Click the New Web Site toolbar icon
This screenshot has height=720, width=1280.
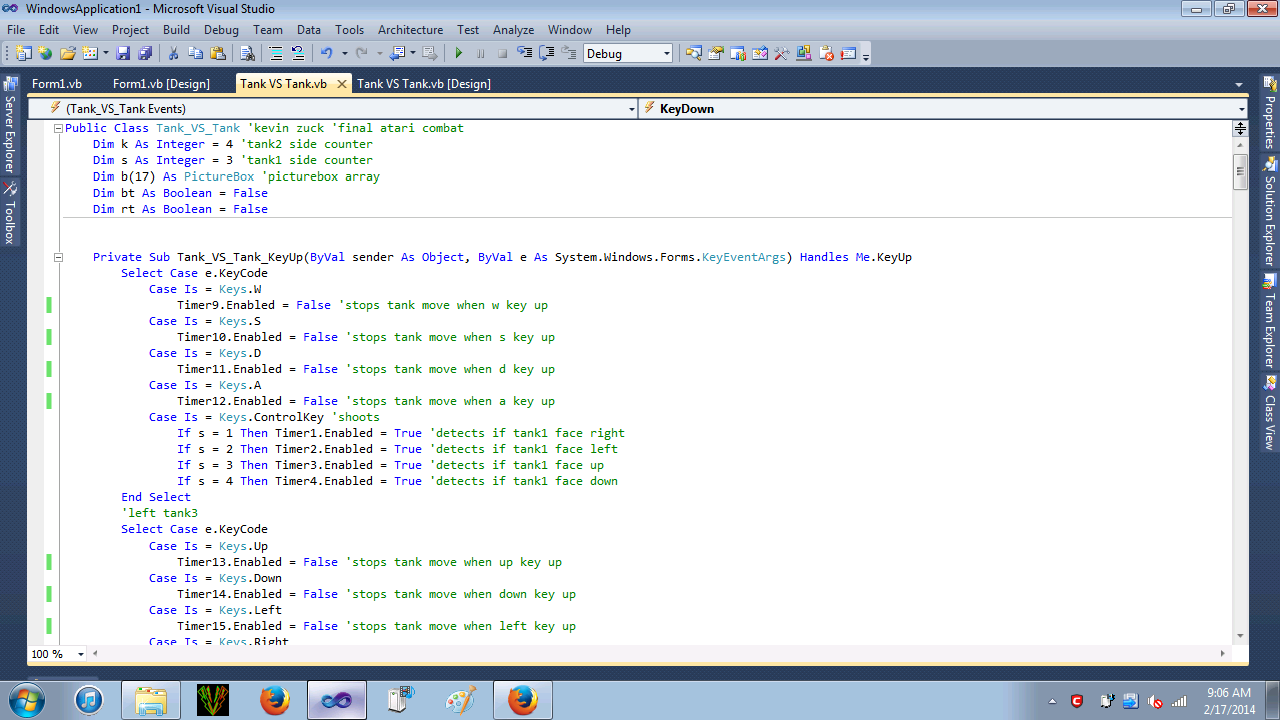(45, 53)
